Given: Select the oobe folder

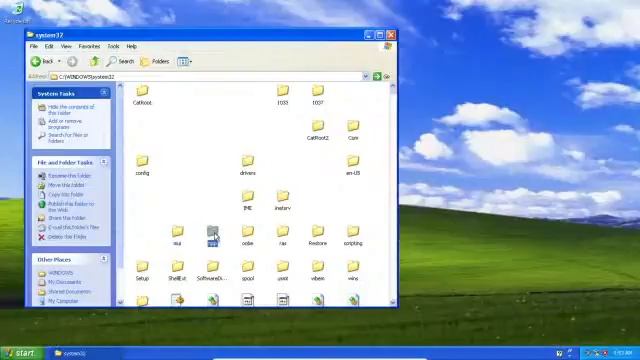Looking at the screenshot, I should tap(248, 235).
